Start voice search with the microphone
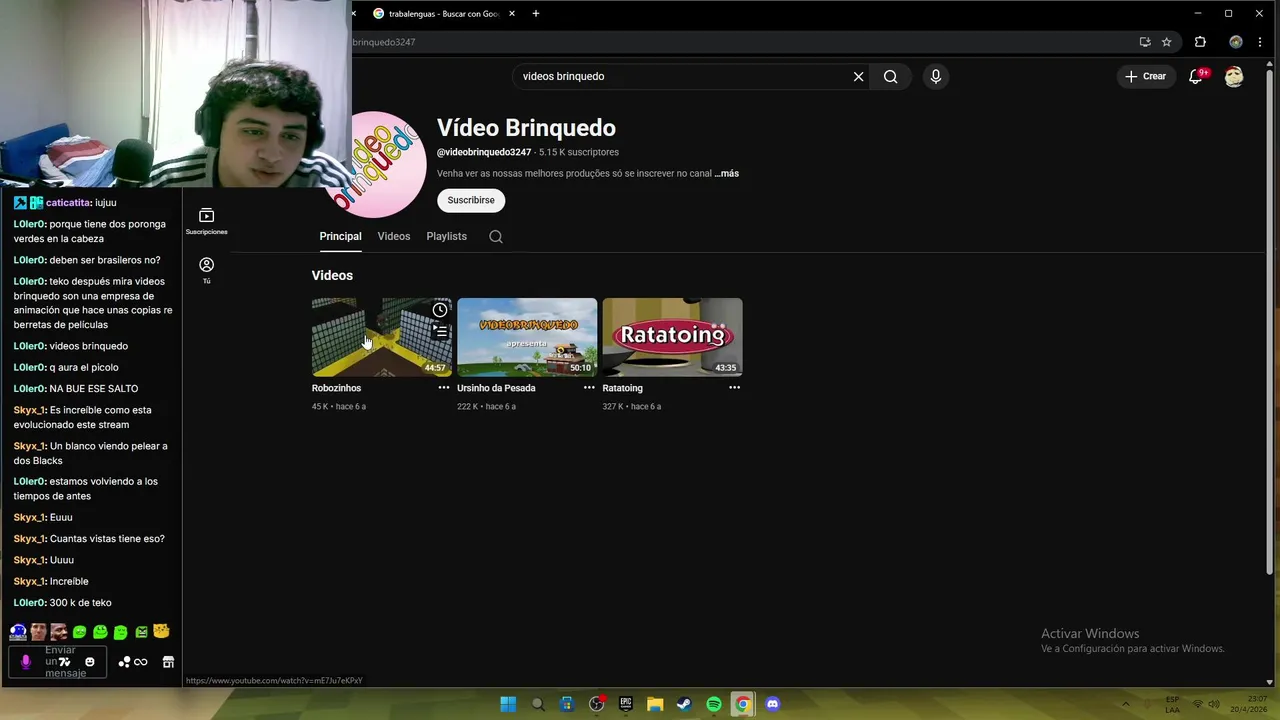 point(936,76)
